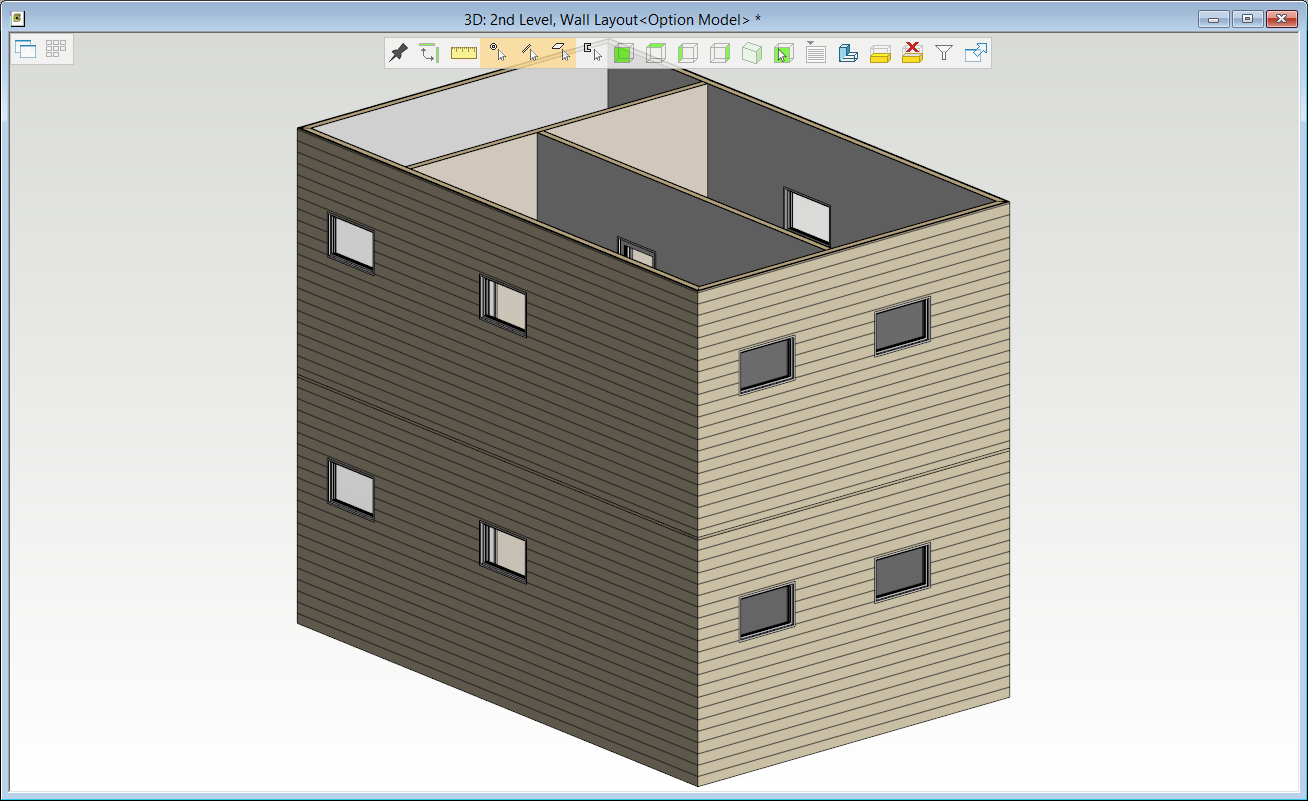1308x801 pixels.
Task: Open the list dropdown with arrow
Action: [x=815, y=53]
